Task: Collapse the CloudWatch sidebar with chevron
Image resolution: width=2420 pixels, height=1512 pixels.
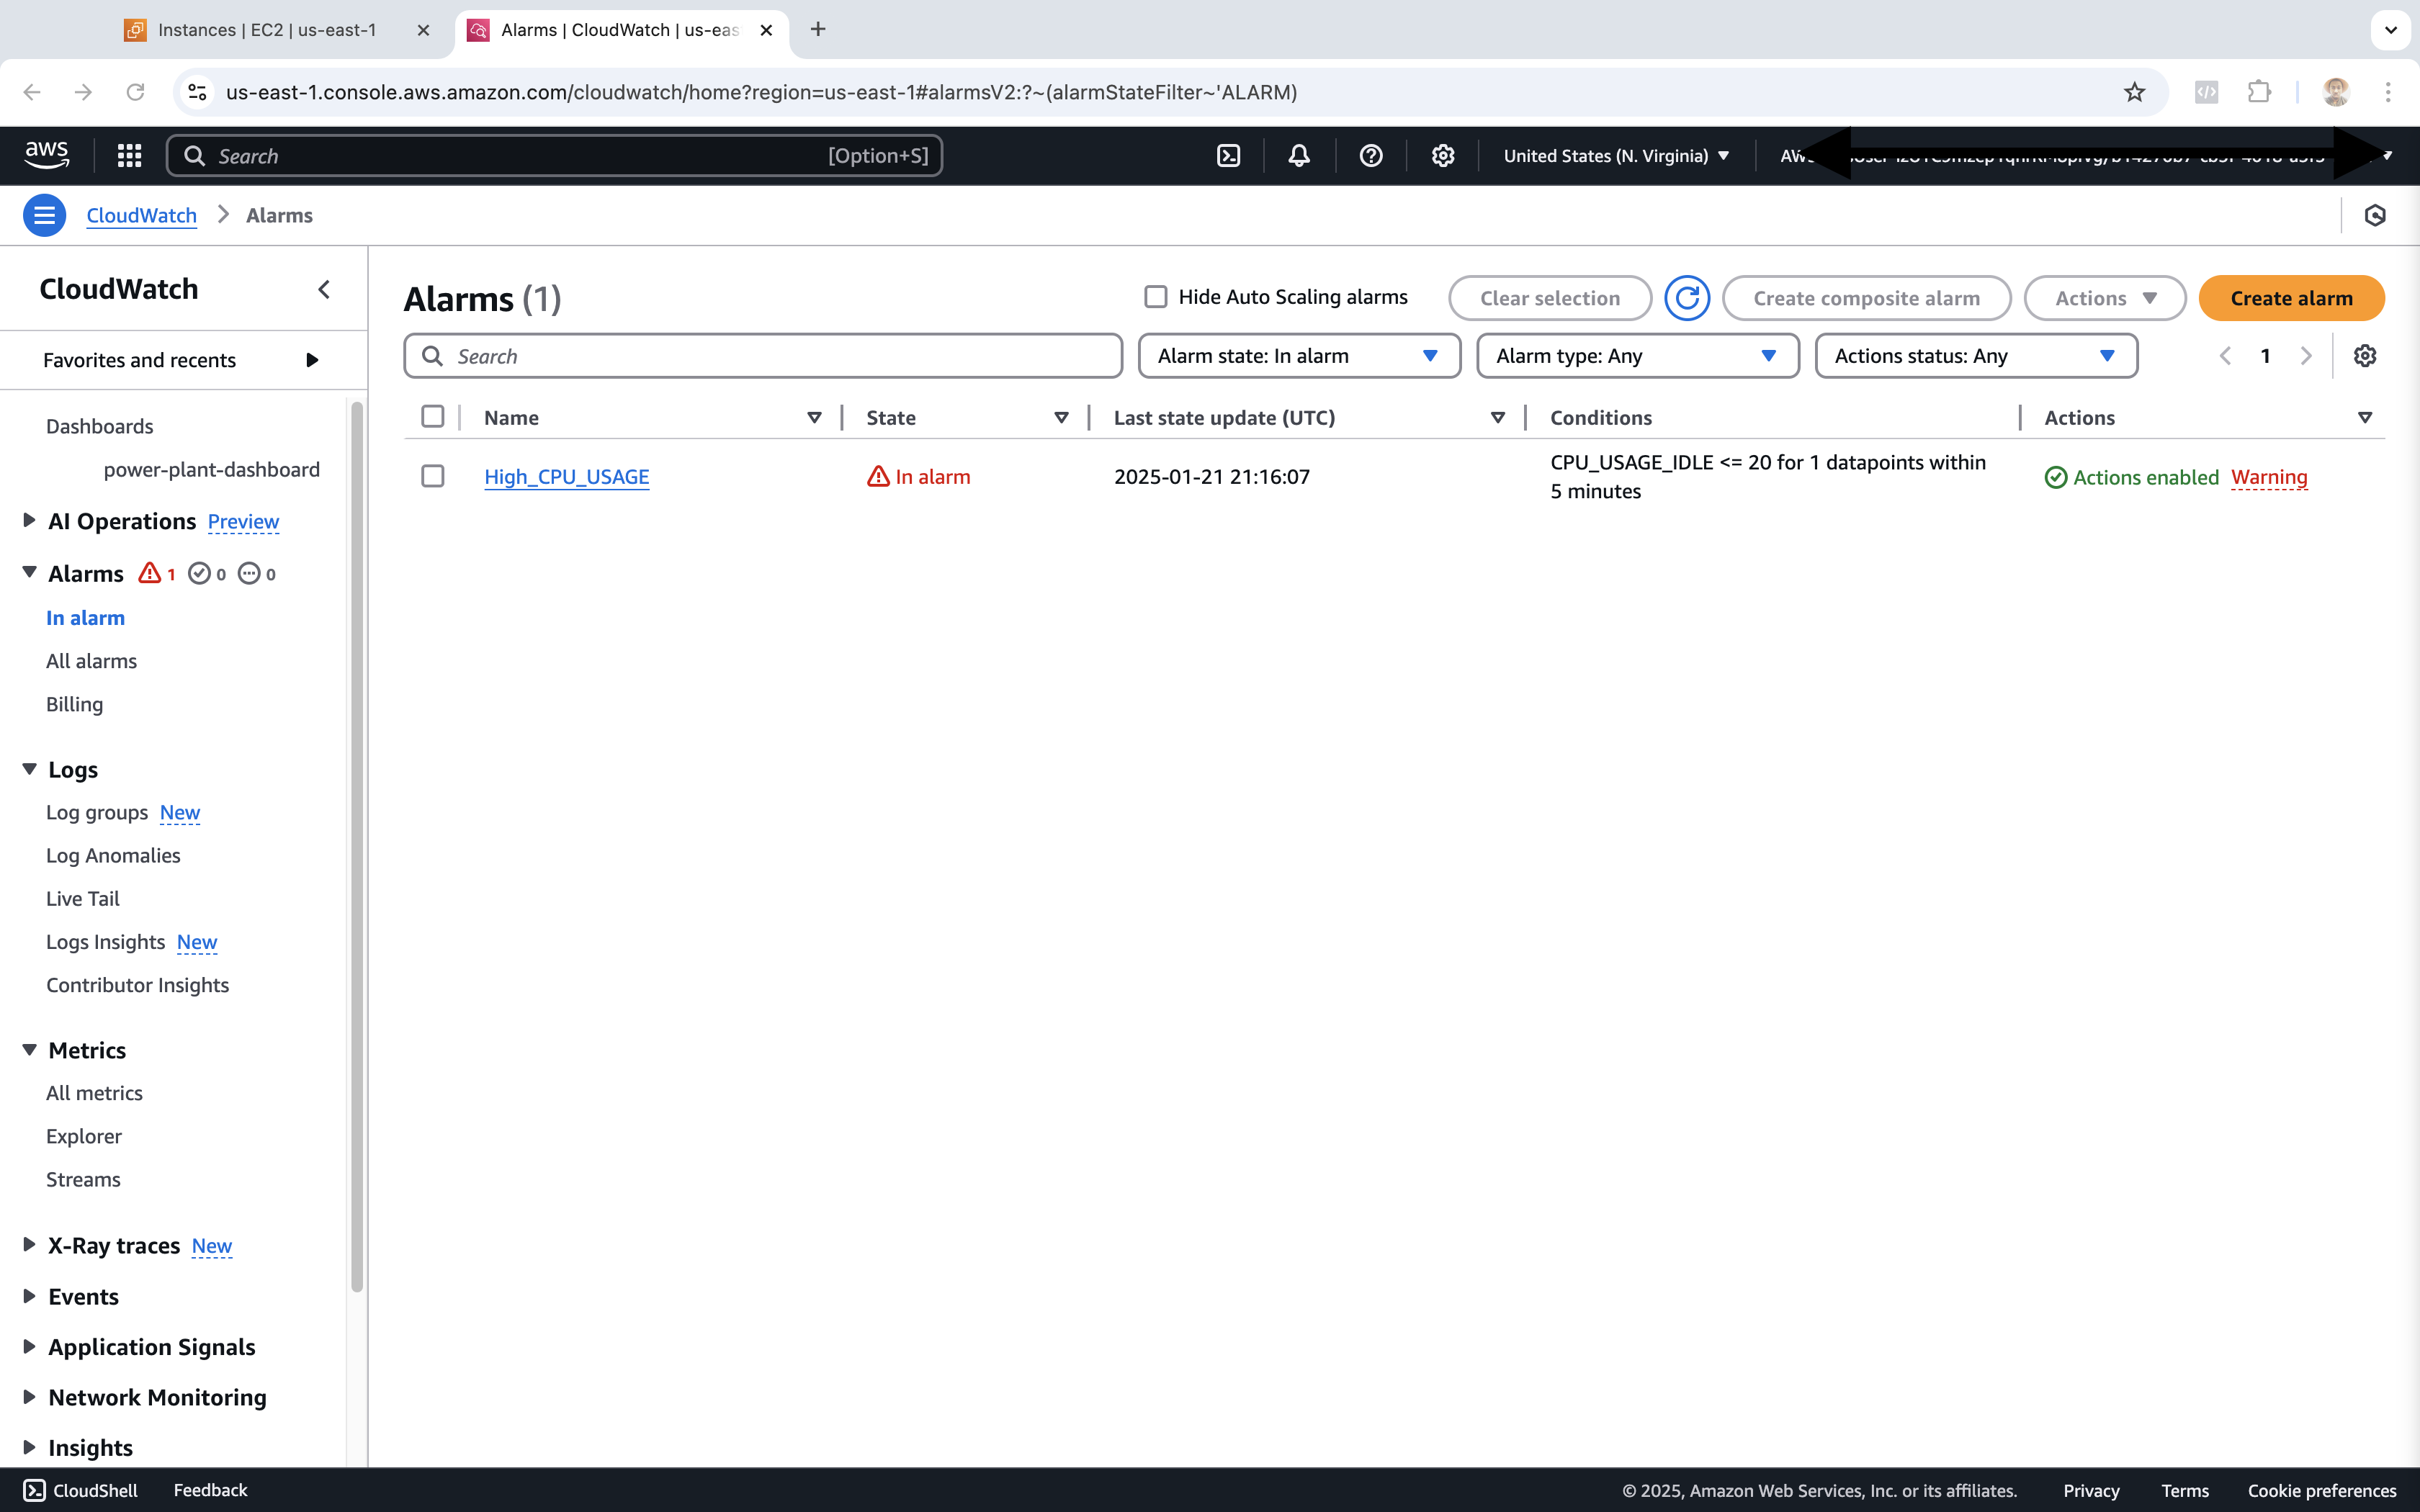Action: pos(324,289)
